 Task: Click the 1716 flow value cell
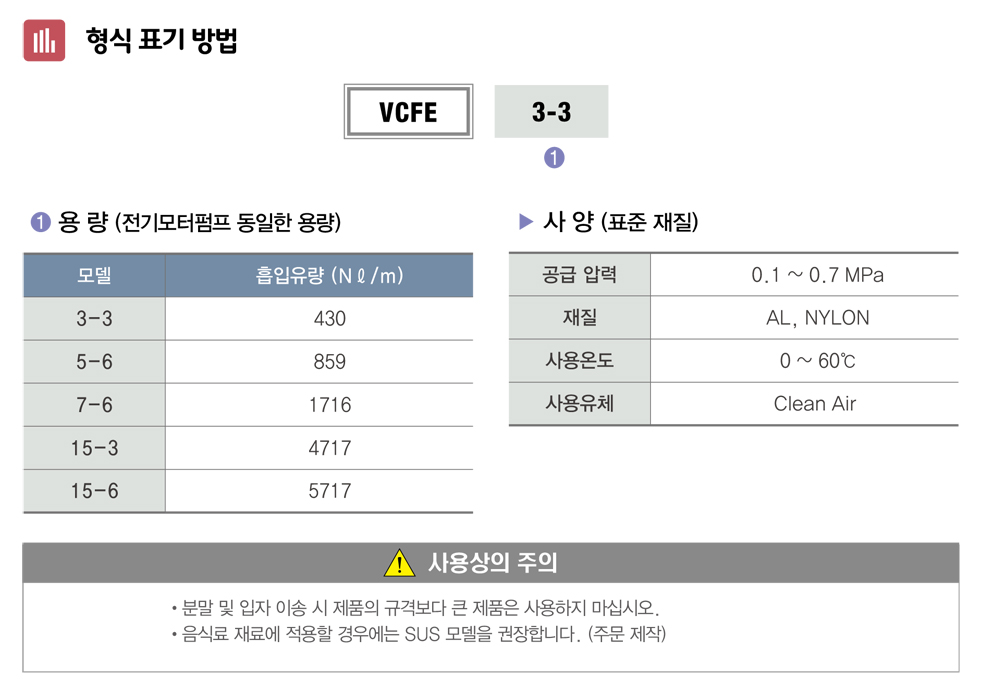coord(329,405)
